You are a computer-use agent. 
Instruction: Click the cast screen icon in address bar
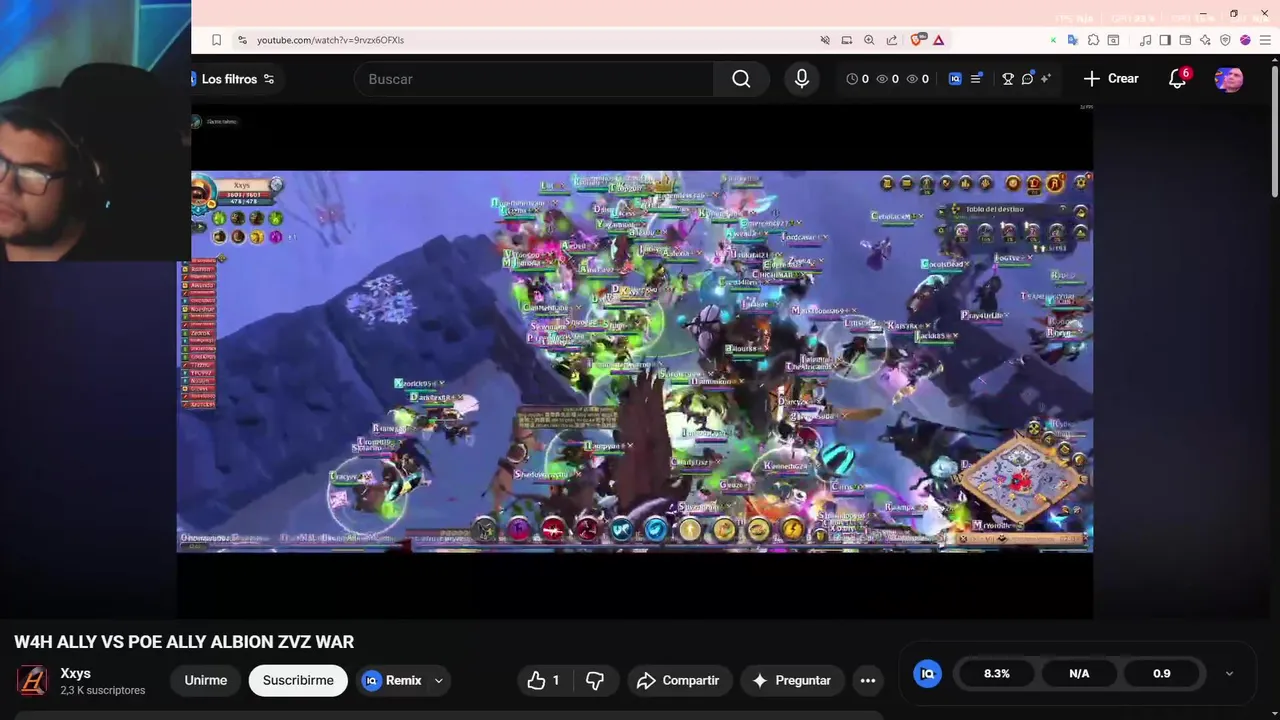847,40
